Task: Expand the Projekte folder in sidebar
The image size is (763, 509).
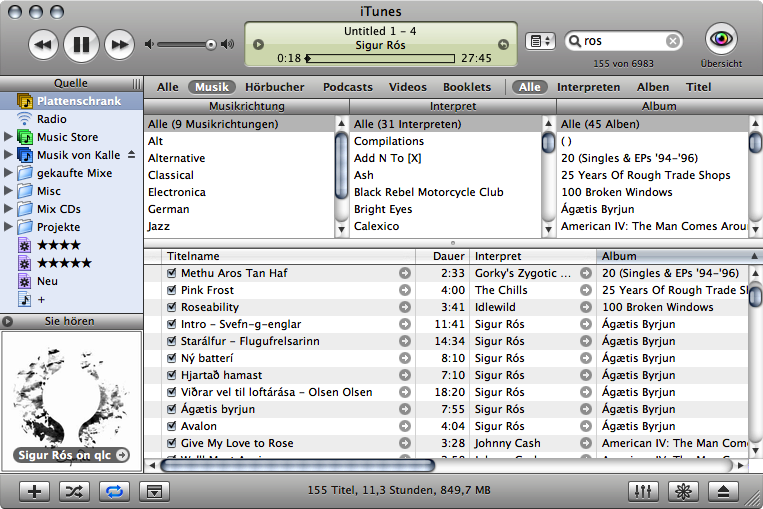Action: [x=9, y=227]
